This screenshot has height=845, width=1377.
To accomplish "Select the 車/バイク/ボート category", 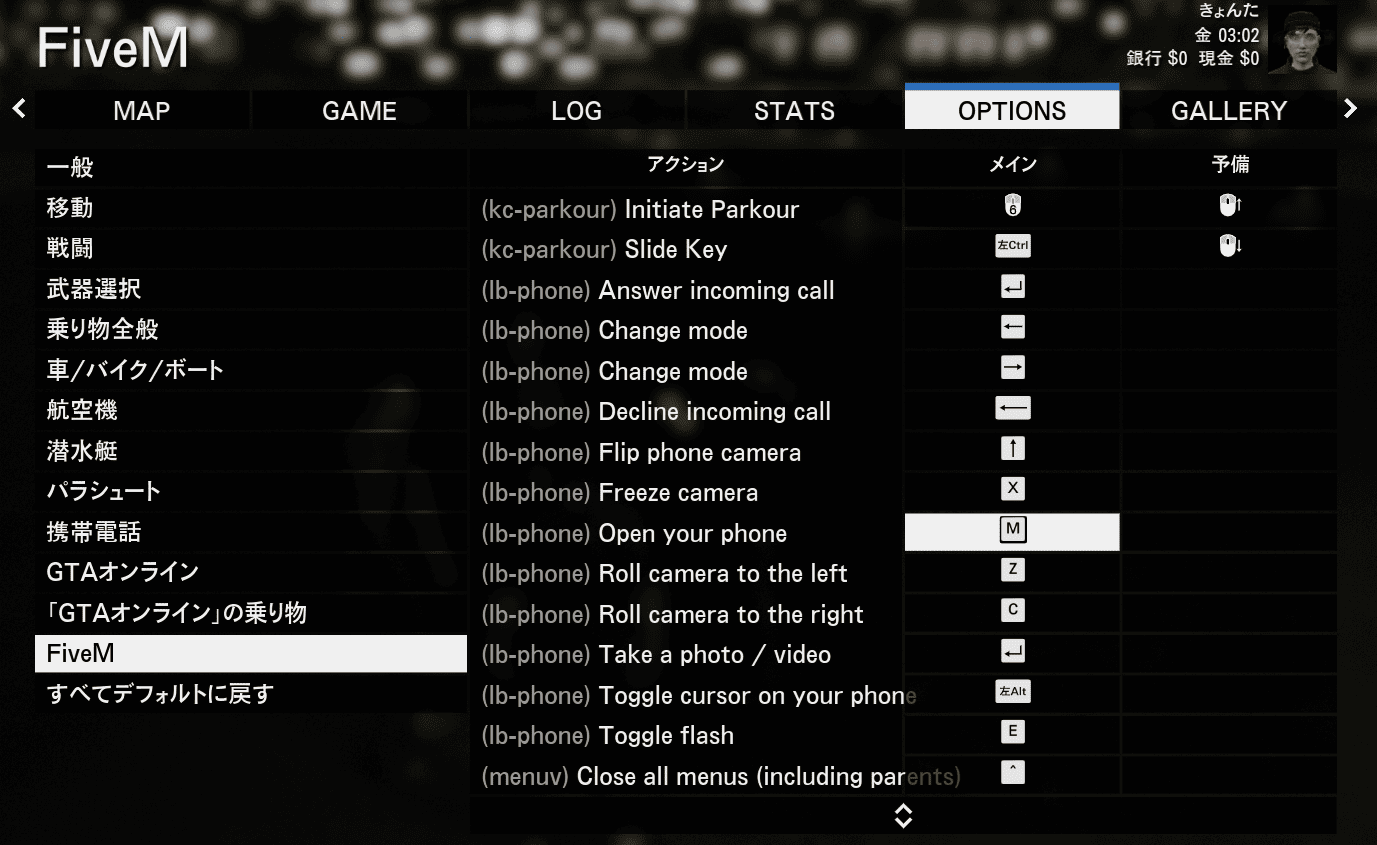I will pos(135,370).
